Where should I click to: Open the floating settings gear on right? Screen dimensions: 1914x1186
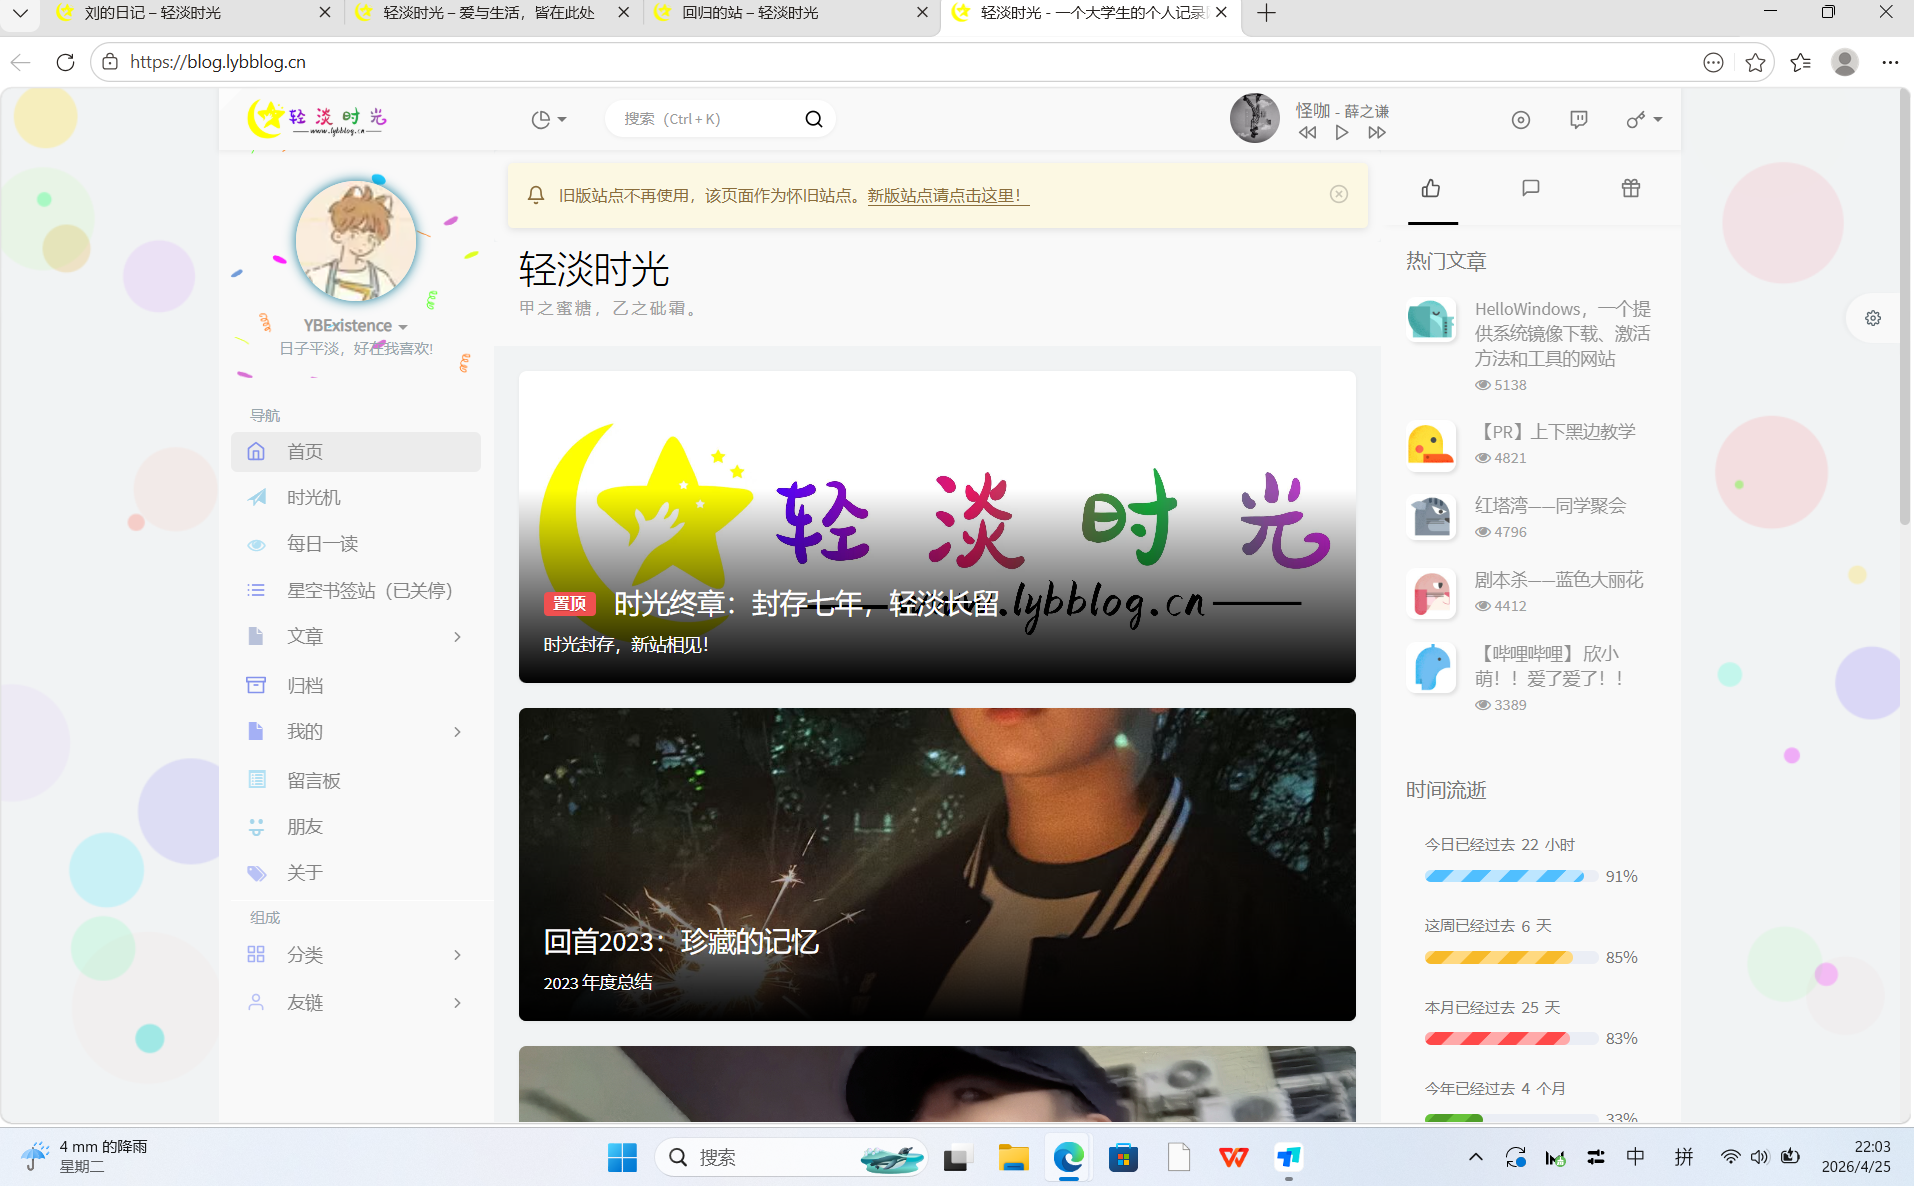click(x=1873, y=318)
